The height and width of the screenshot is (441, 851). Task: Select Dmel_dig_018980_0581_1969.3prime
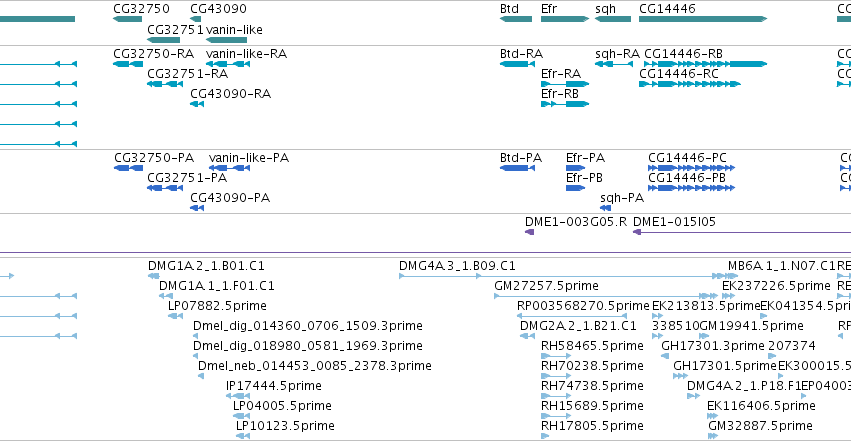pyautogui.click(x=195, y=356)
